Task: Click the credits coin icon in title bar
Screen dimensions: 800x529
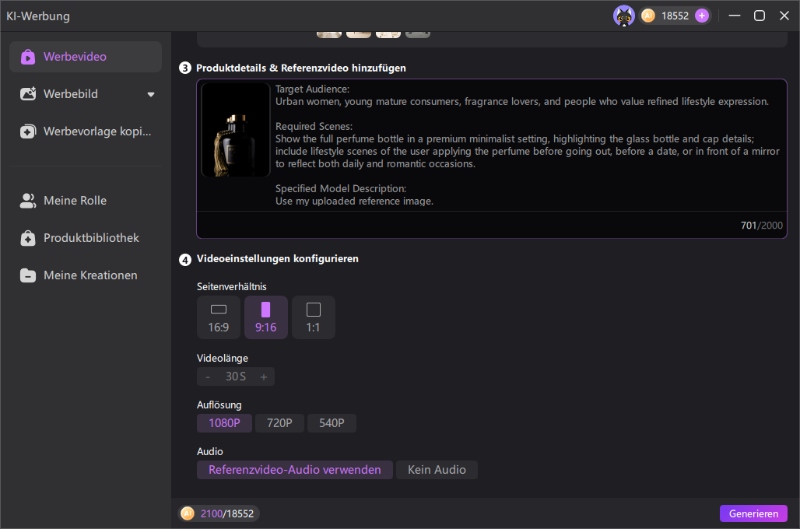Action: click(648, 16)
